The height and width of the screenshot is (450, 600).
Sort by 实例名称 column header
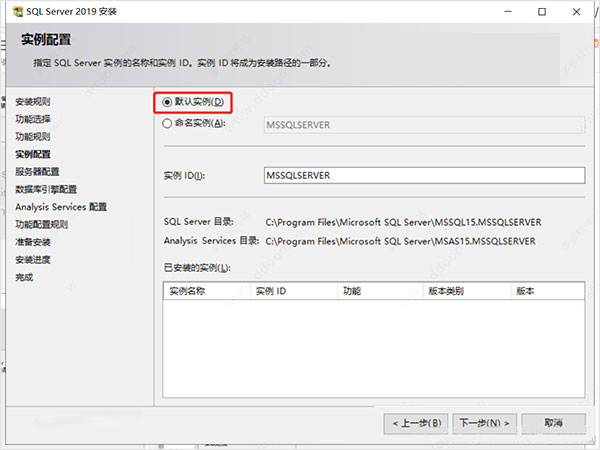click(207, 291)
